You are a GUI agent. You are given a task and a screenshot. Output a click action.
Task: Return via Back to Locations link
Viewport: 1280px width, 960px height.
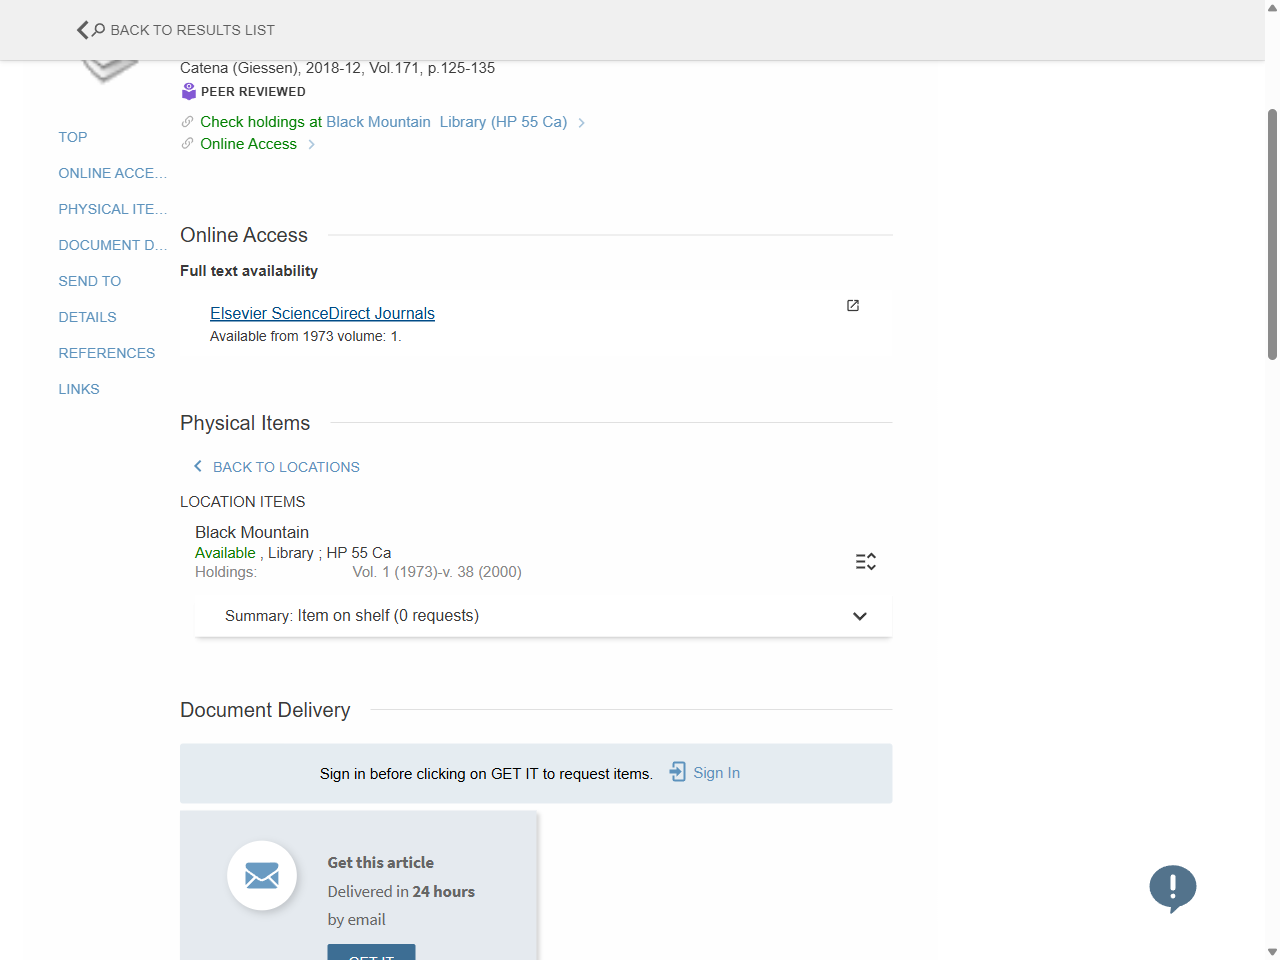(x=285, y=467)
